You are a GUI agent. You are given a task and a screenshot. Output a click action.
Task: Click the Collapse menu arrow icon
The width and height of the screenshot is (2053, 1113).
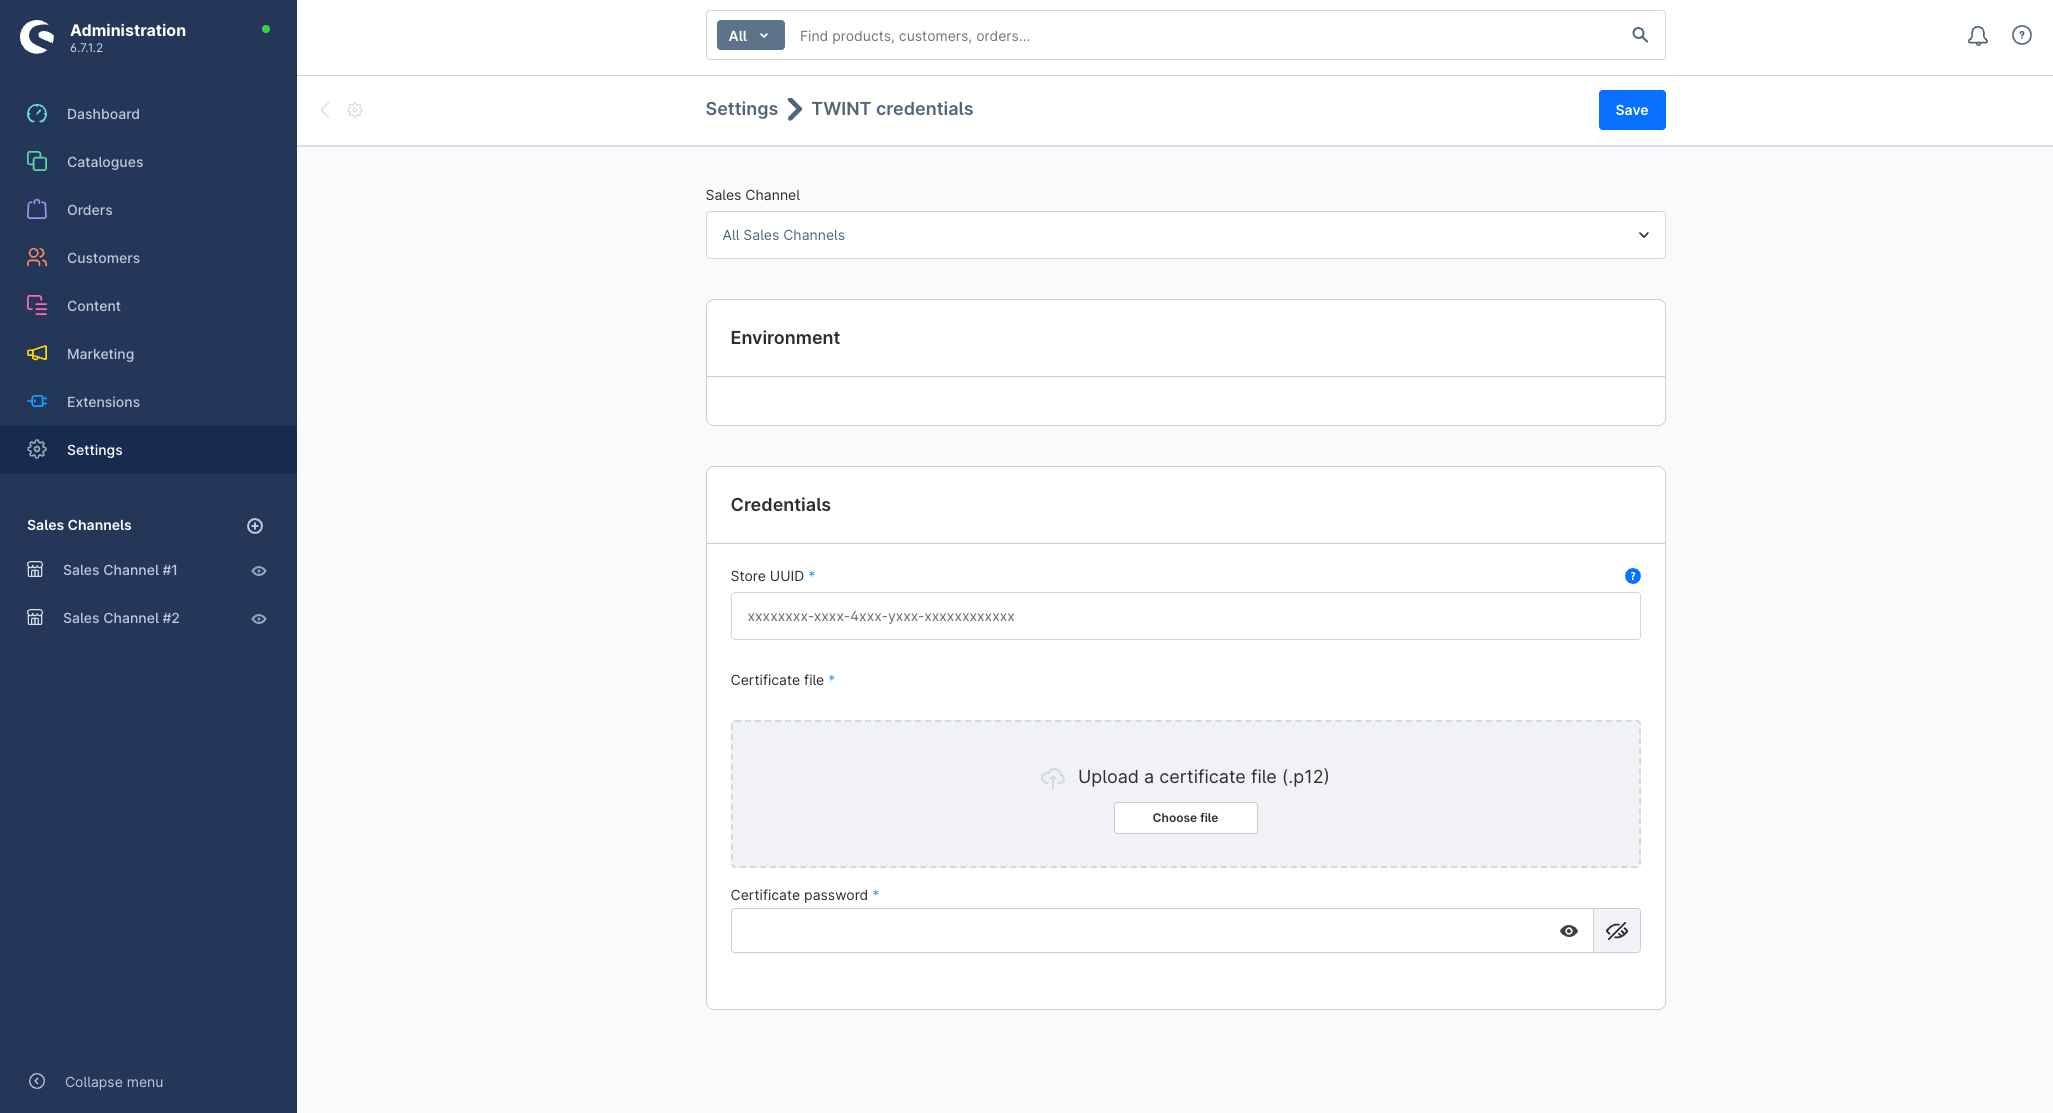(x=37, y=1081)
